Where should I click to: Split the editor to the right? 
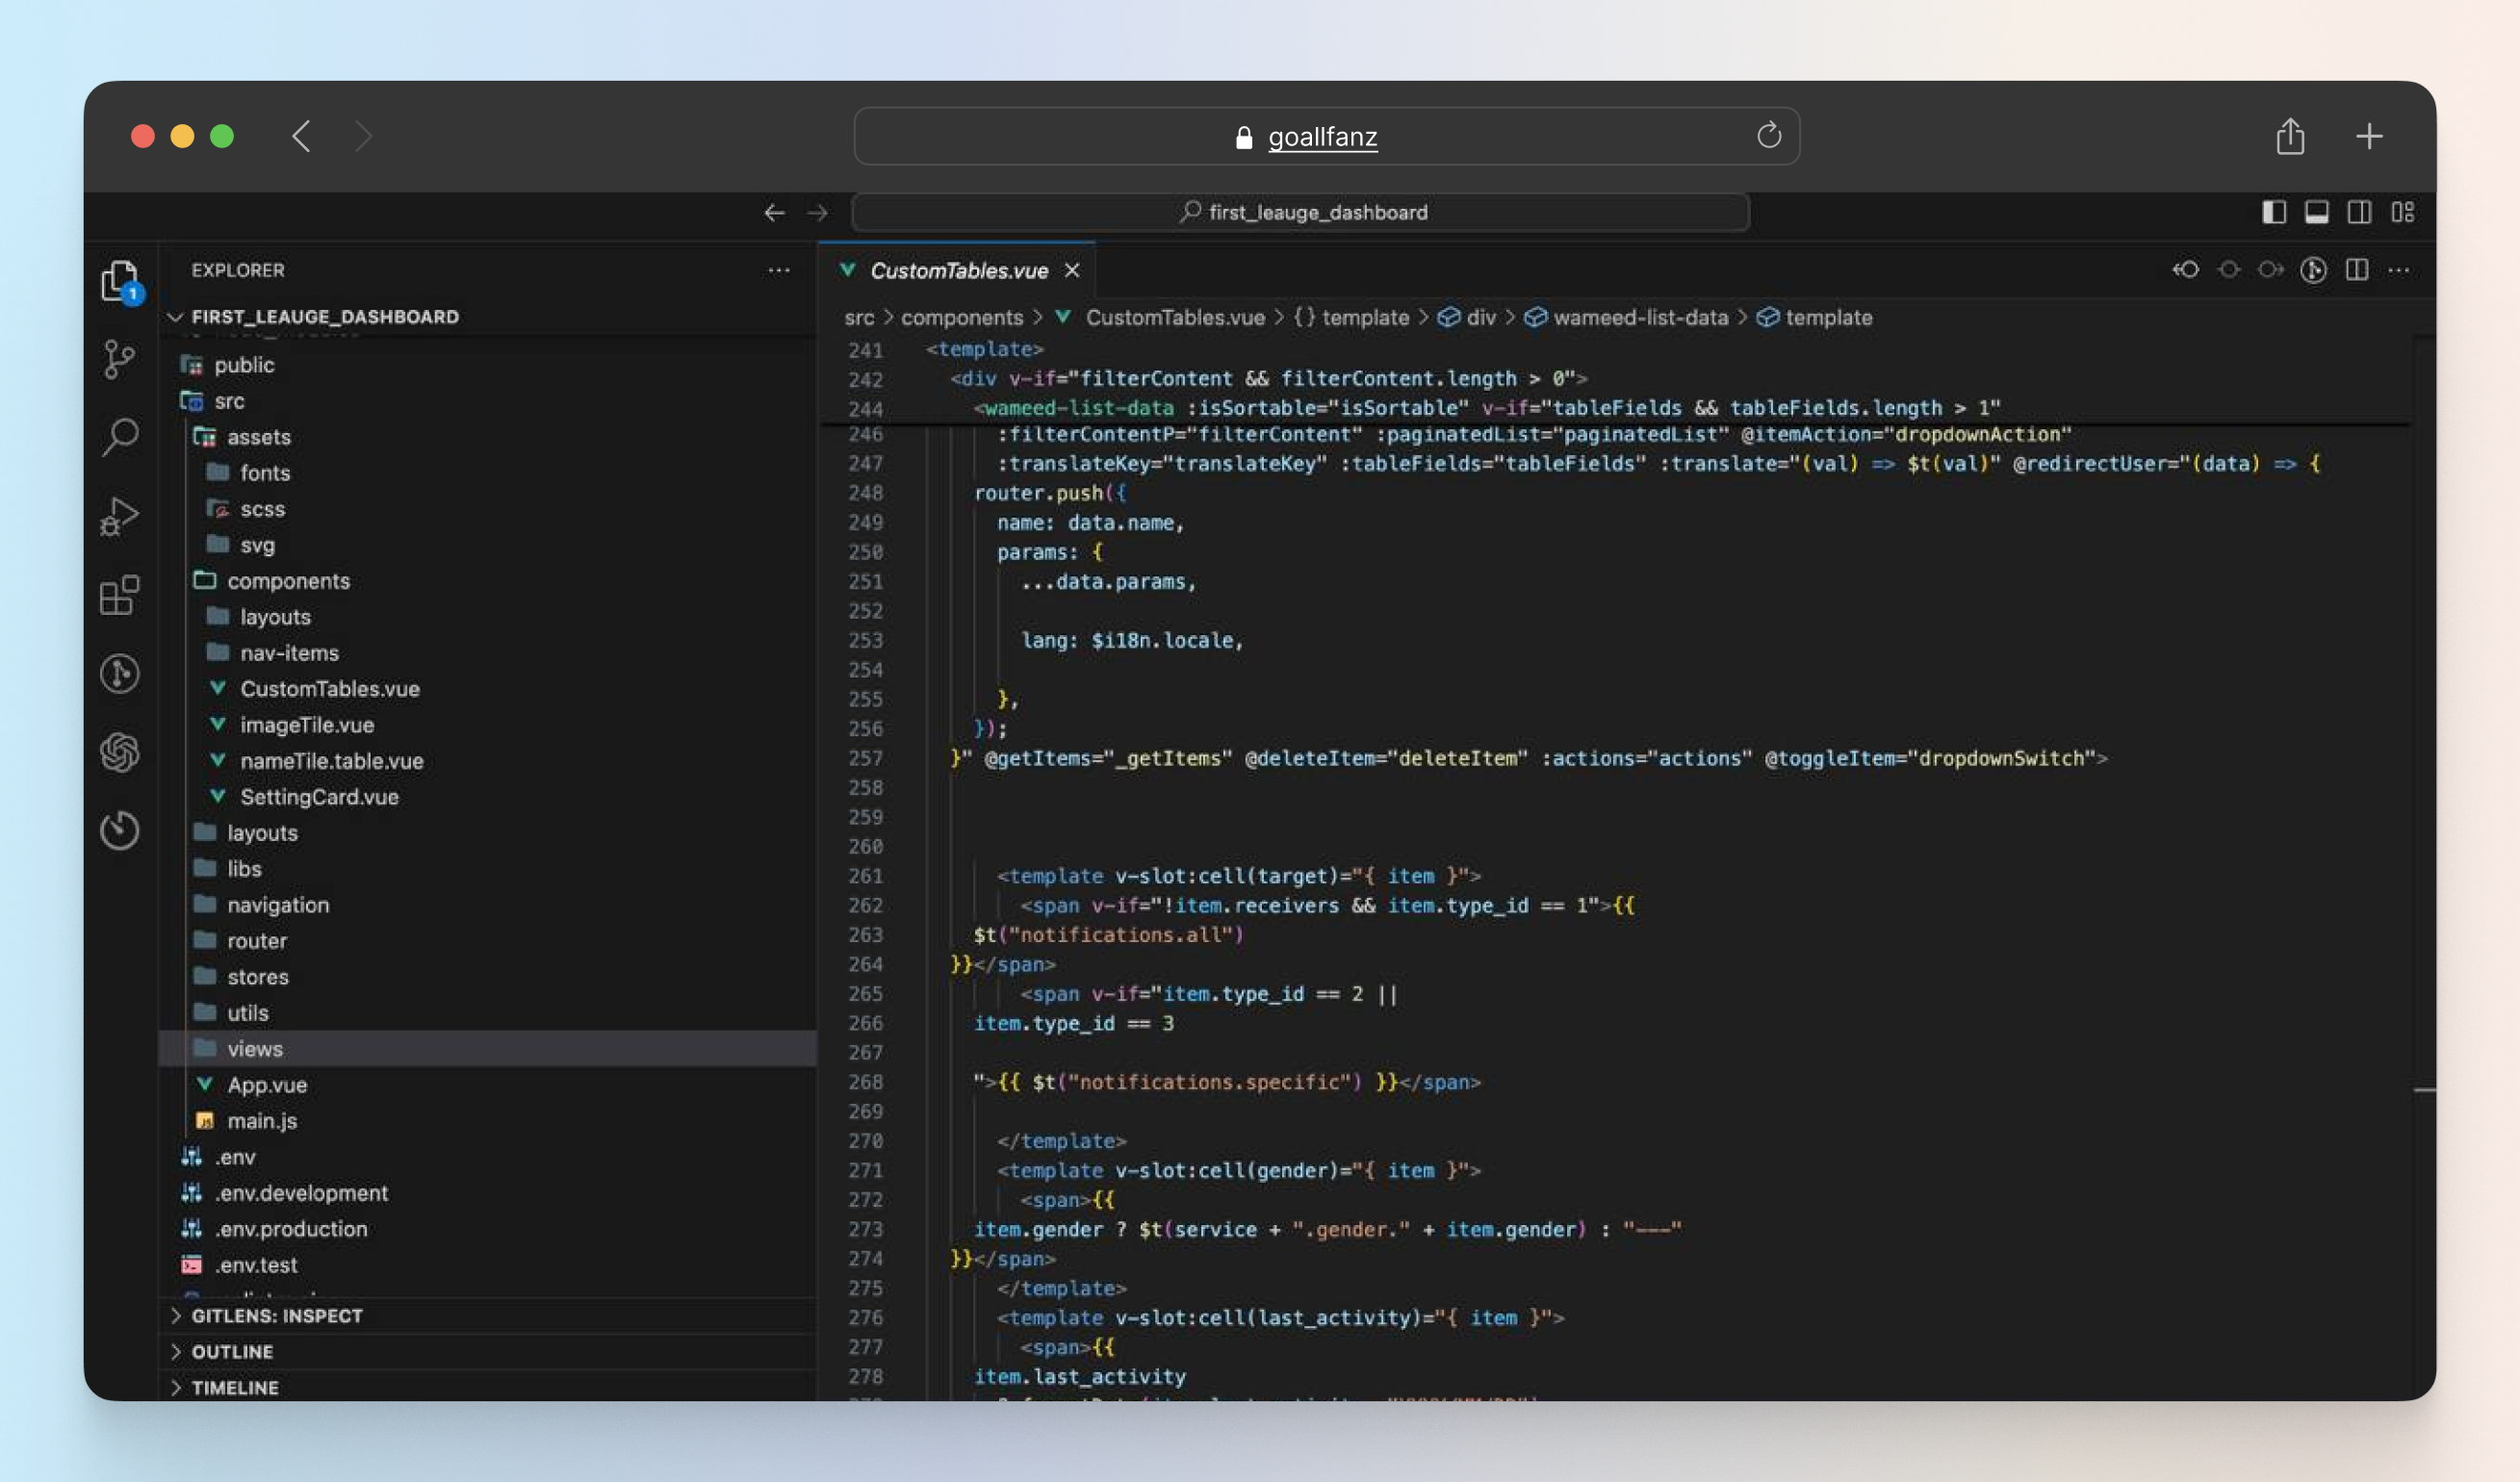click(x=2357, y=270)
